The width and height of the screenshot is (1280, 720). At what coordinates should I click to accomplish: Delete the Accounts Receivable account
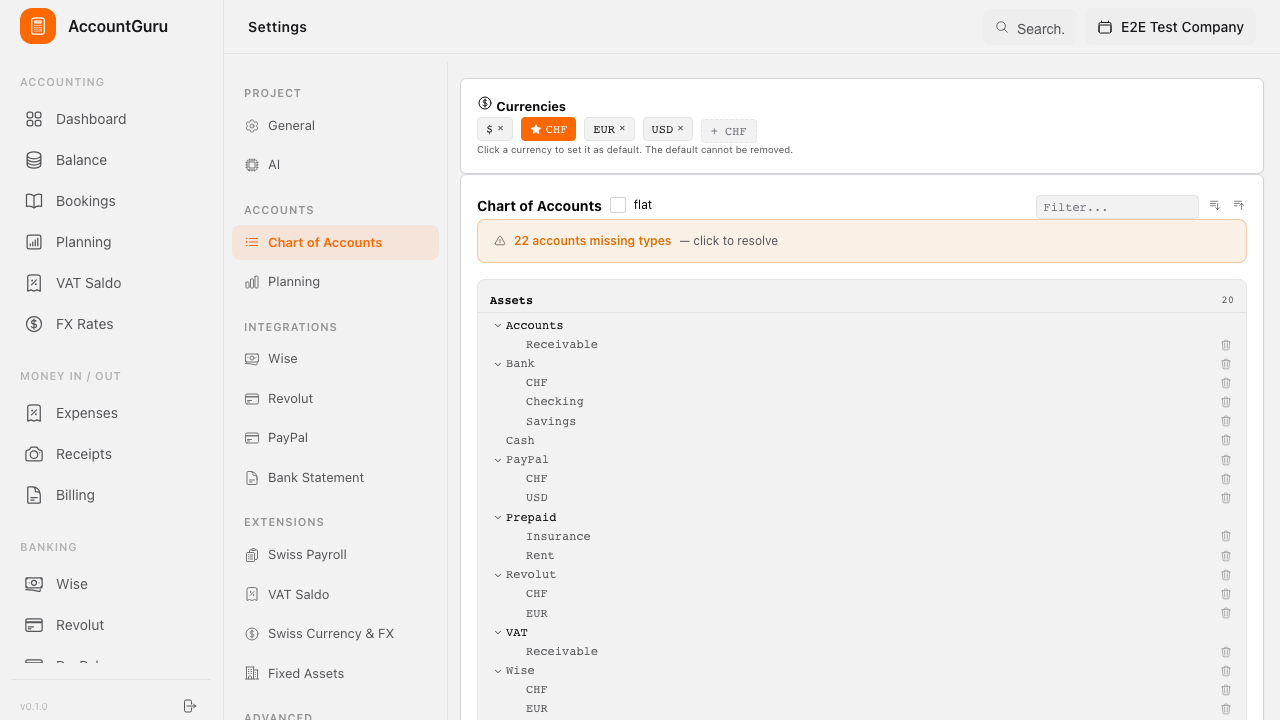pyautogui.click(x=1226, y=345)
